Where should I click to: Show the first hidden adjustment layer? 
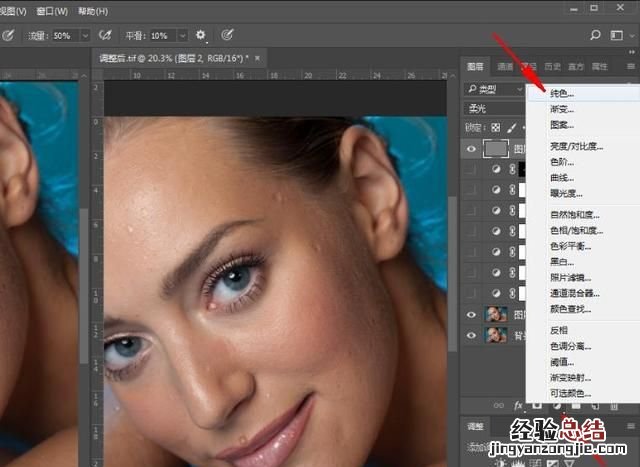(x=472, y=170)
